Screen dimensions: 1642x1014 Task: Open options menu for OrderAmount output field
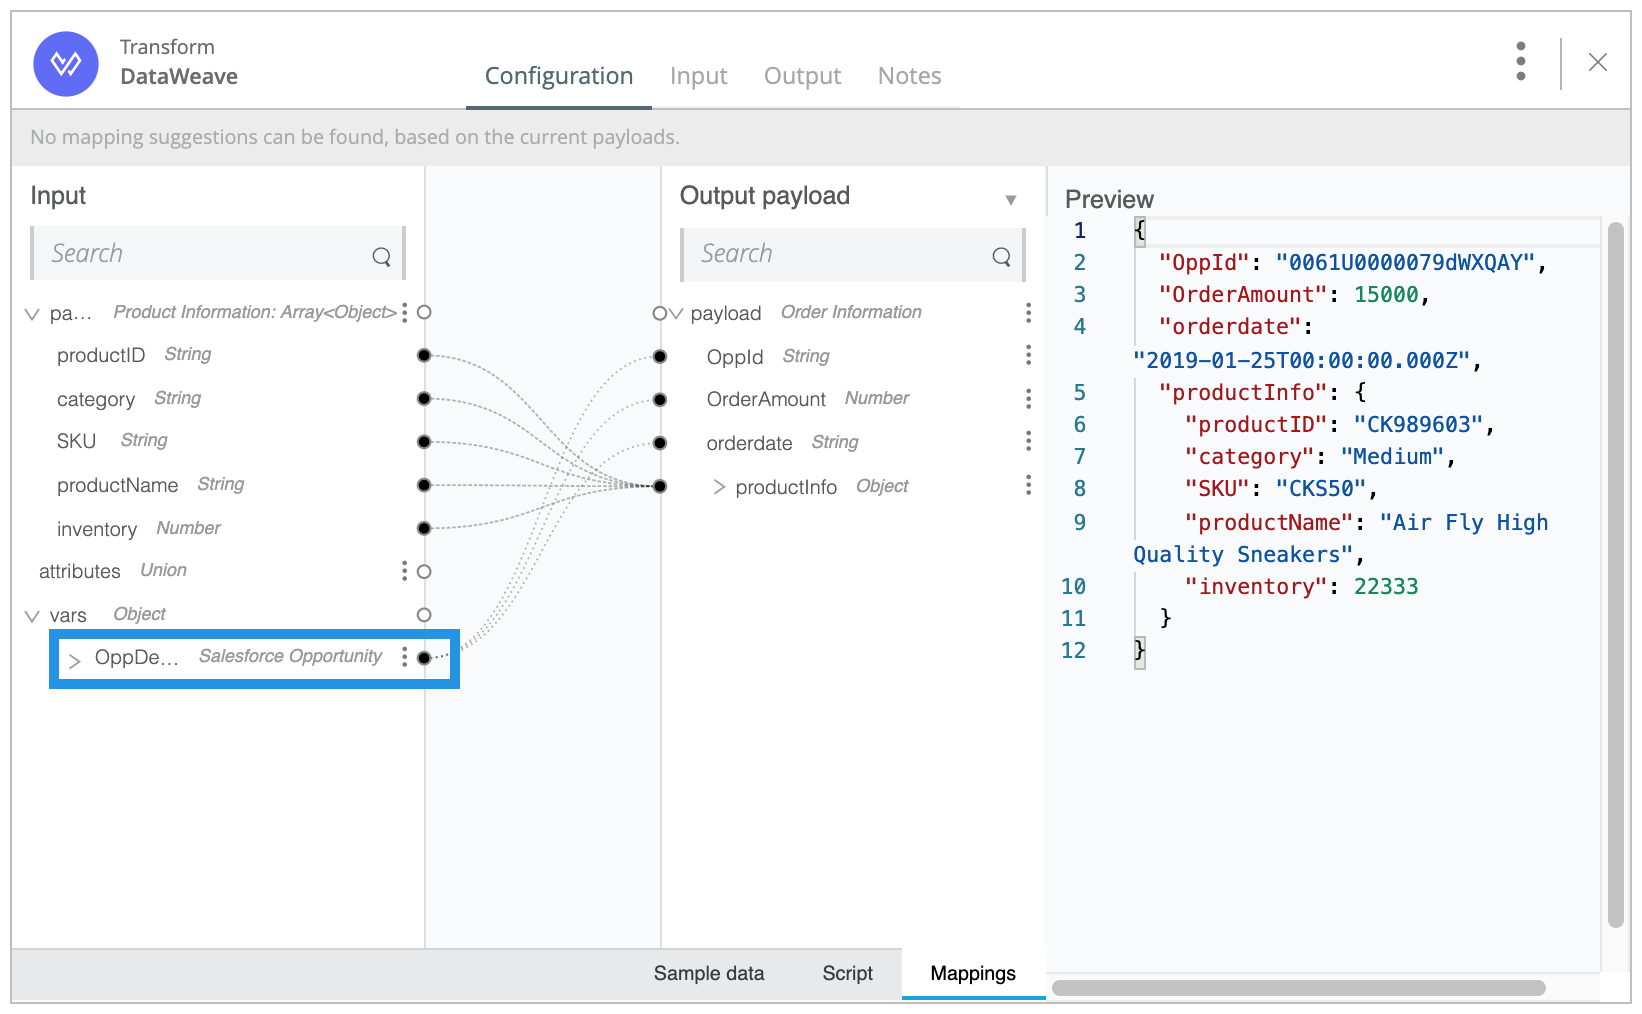(x=1028, y=399)
